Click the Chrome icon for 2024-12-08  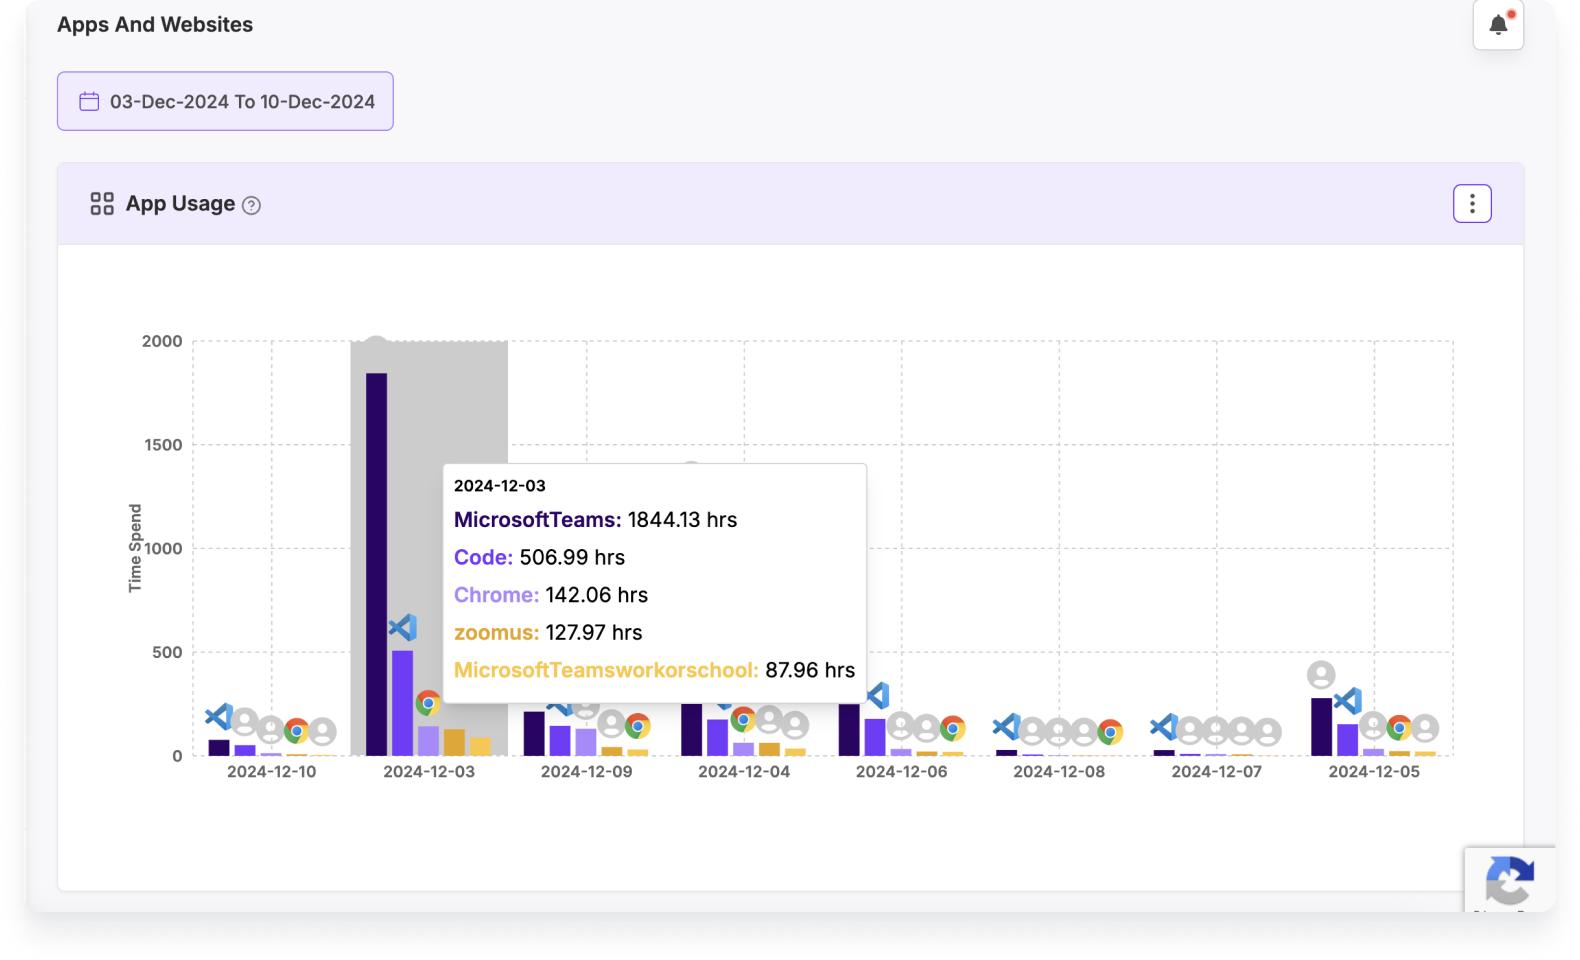pyautogui.click(x=1110, y=732)
